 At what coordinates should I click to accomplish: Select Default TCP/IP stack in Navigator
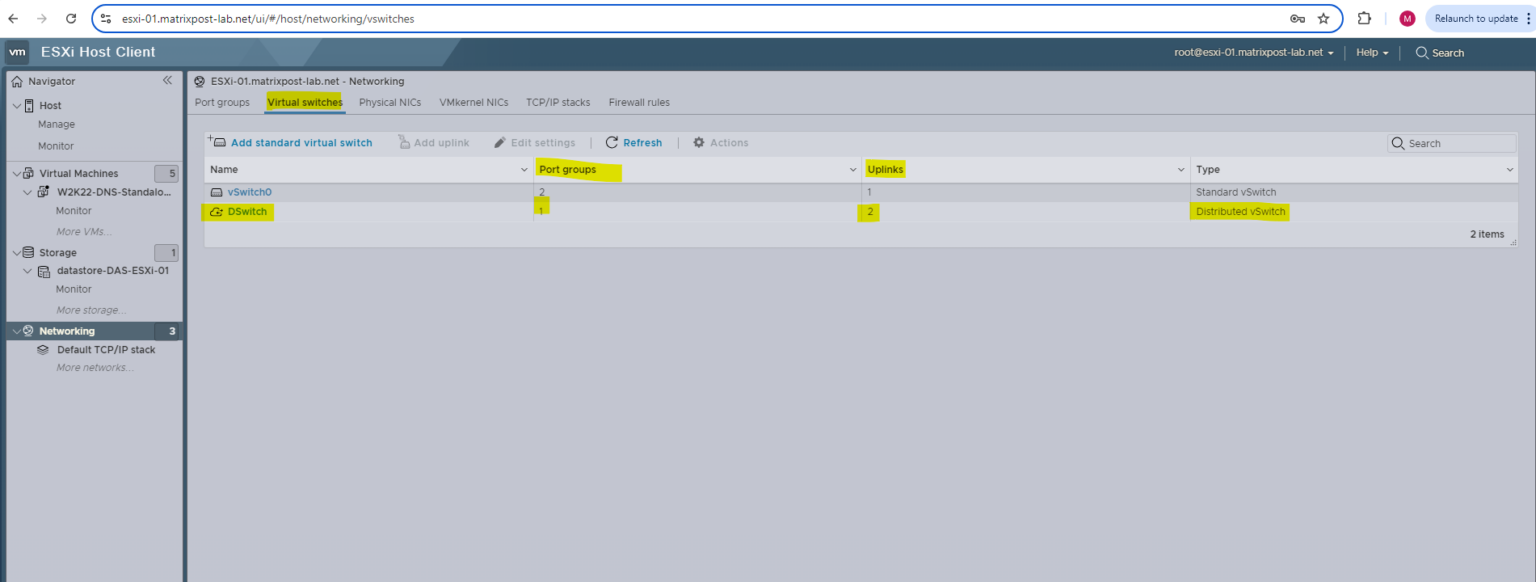(x=106, y=349)
